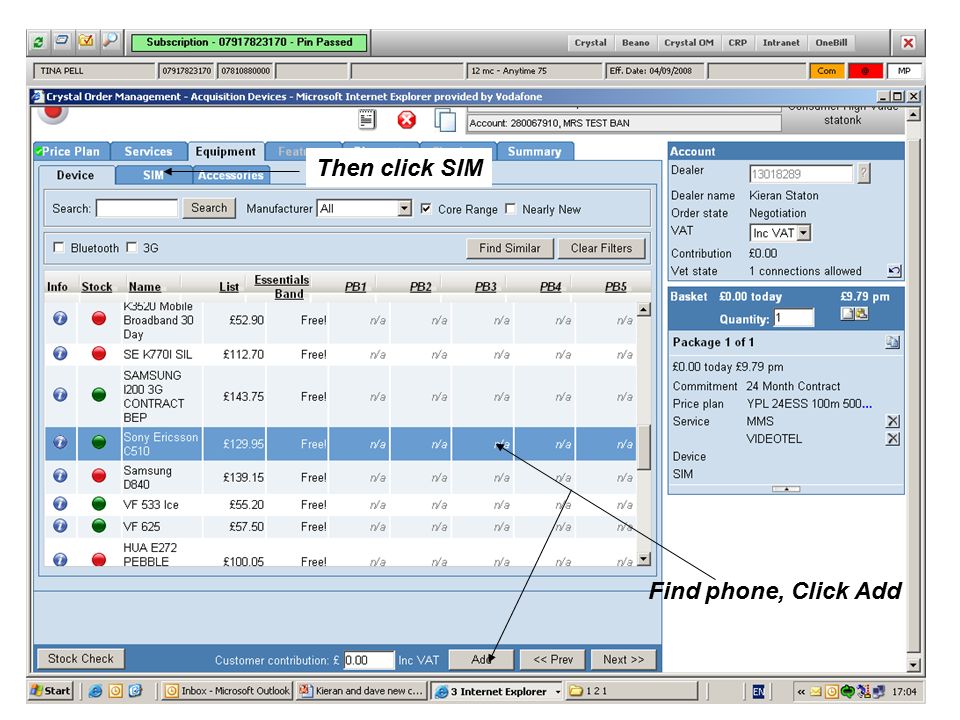This screenshot has width=960, height=720.
Task: Click the basket Quantity field
Action: pos(793,318)
